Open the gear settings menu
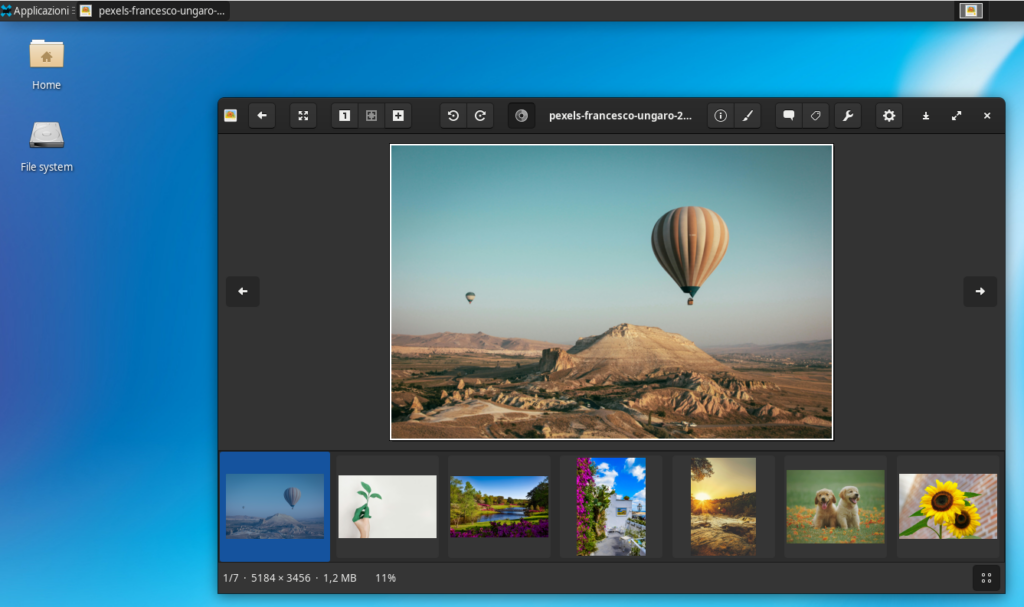This screenshot has height=607, width=1024. click(x=888, y=115)
